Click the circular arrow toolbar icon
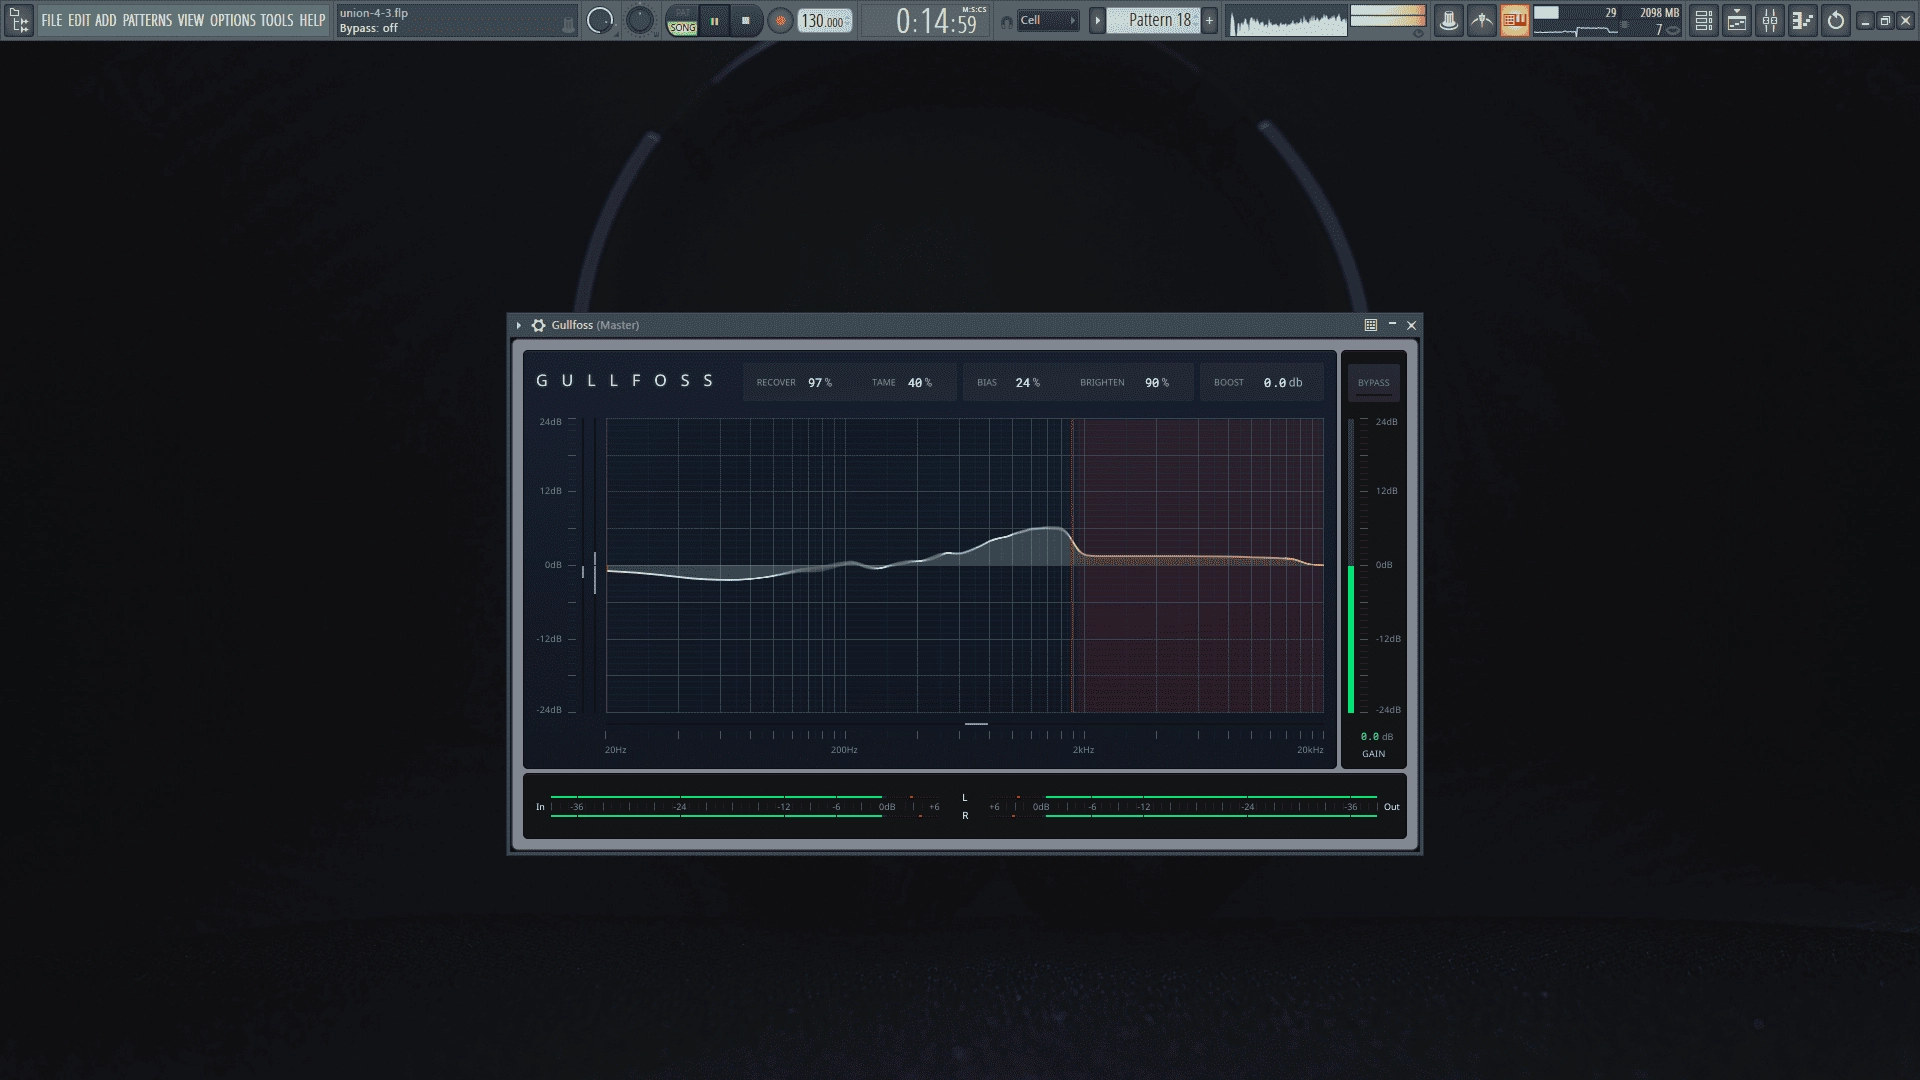This screenshot has height=1080, width=1920. click(x=1836, y=20)
